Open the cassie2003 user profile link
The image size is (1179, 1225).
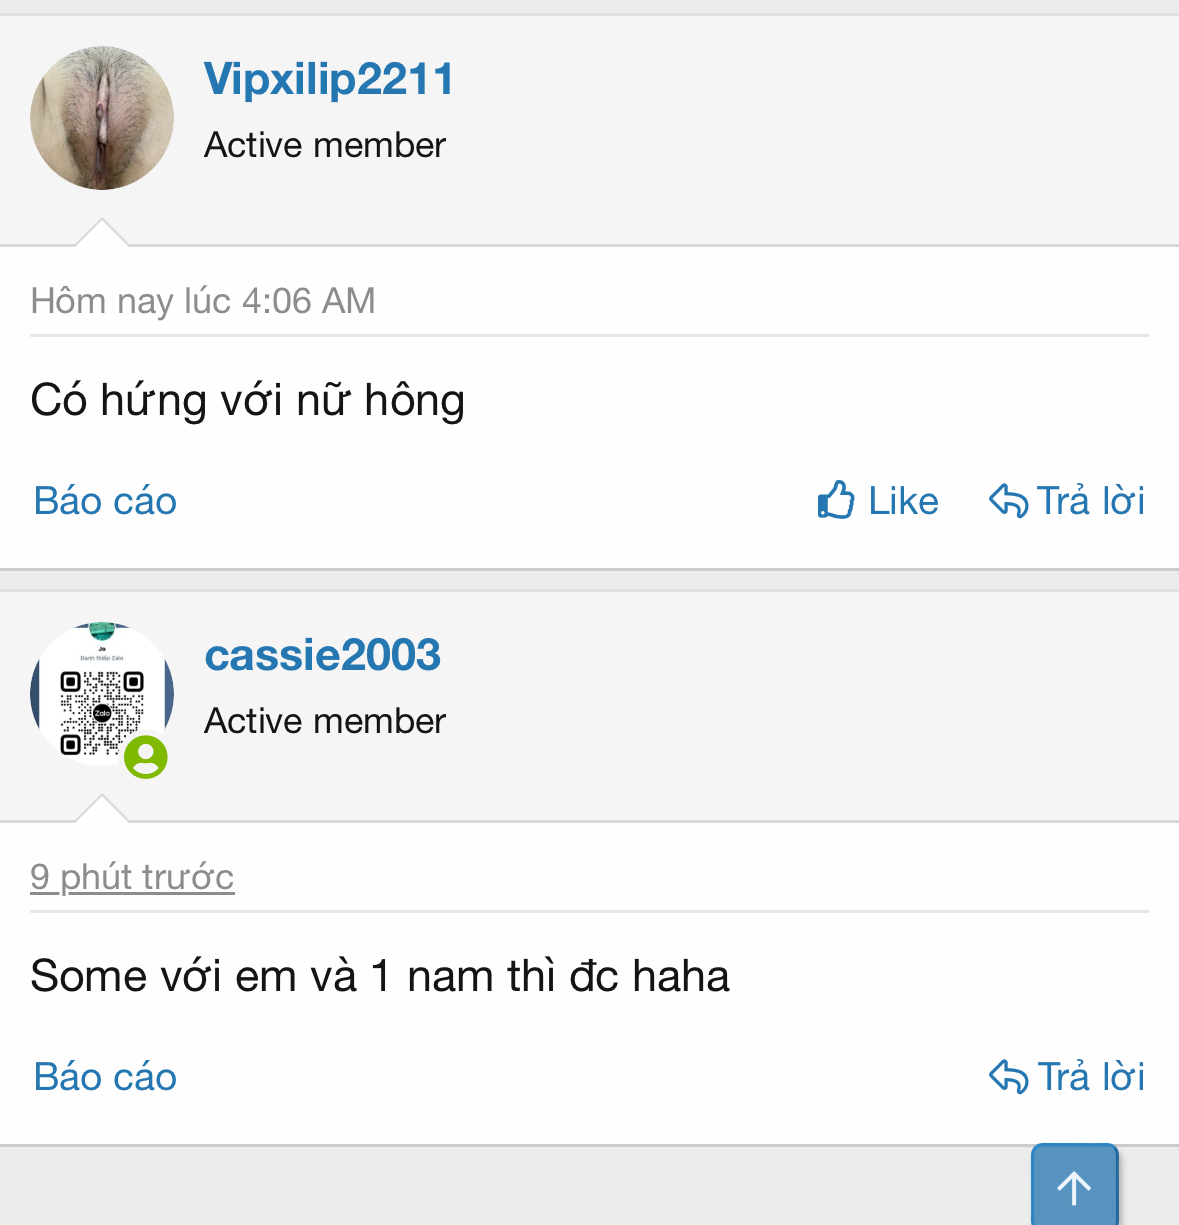pyautogui.click(x=322, y=656)
